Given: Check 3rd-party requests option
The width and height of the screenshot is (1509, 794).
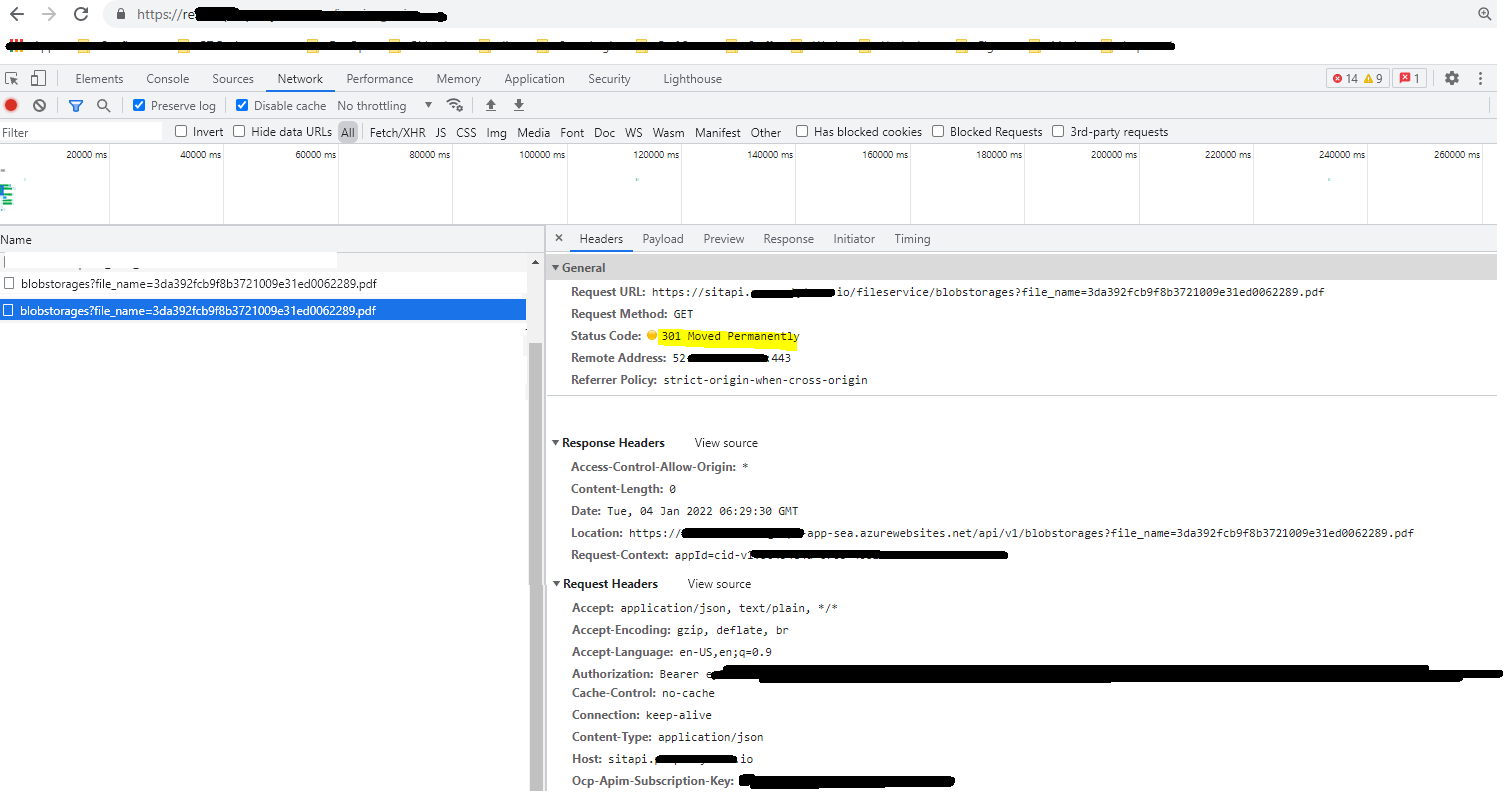Looking at the screenshot, I should coord(1058,131).
